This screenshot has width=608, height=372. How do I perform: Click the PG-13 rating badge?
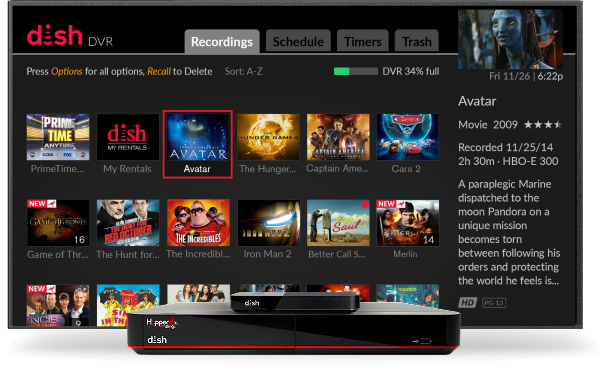[x=494, y=303]
